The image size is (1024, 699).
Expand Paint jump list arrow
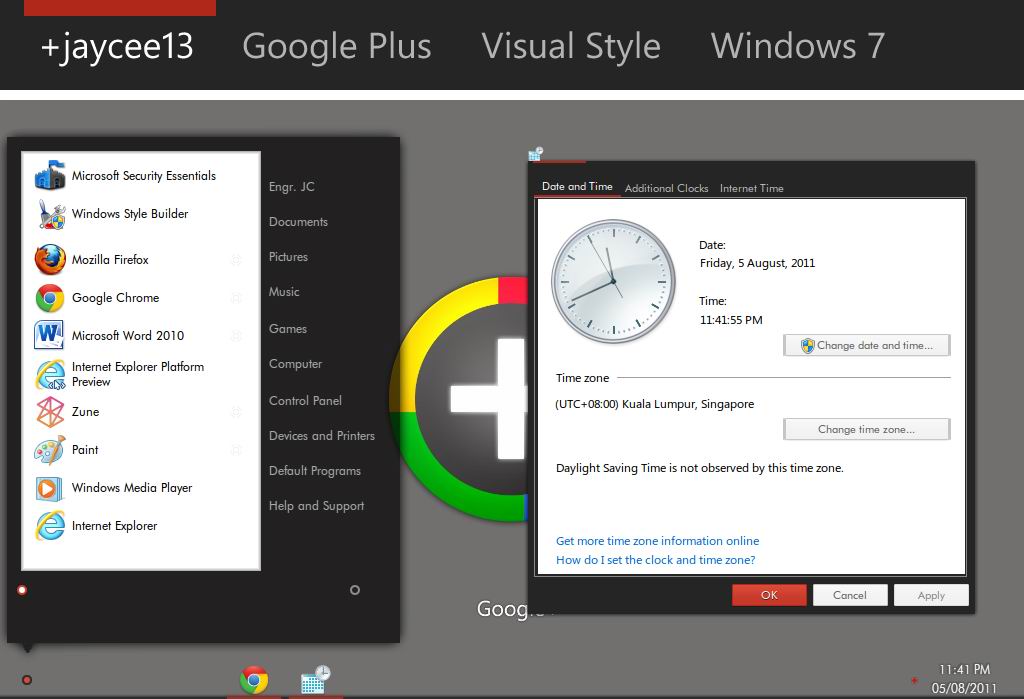(x=236, y=449)
